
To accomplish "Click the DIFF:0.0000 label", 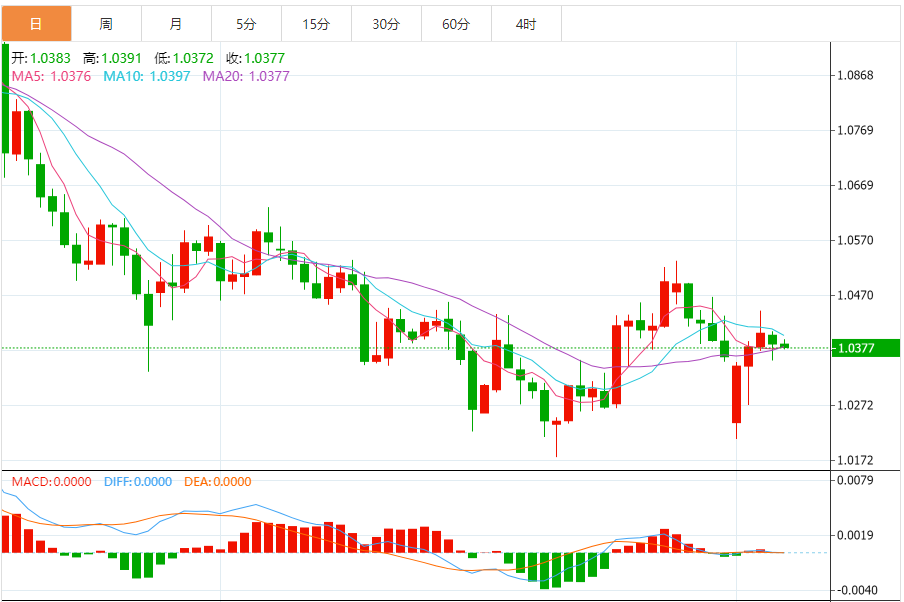I will [x=138, y=481].
